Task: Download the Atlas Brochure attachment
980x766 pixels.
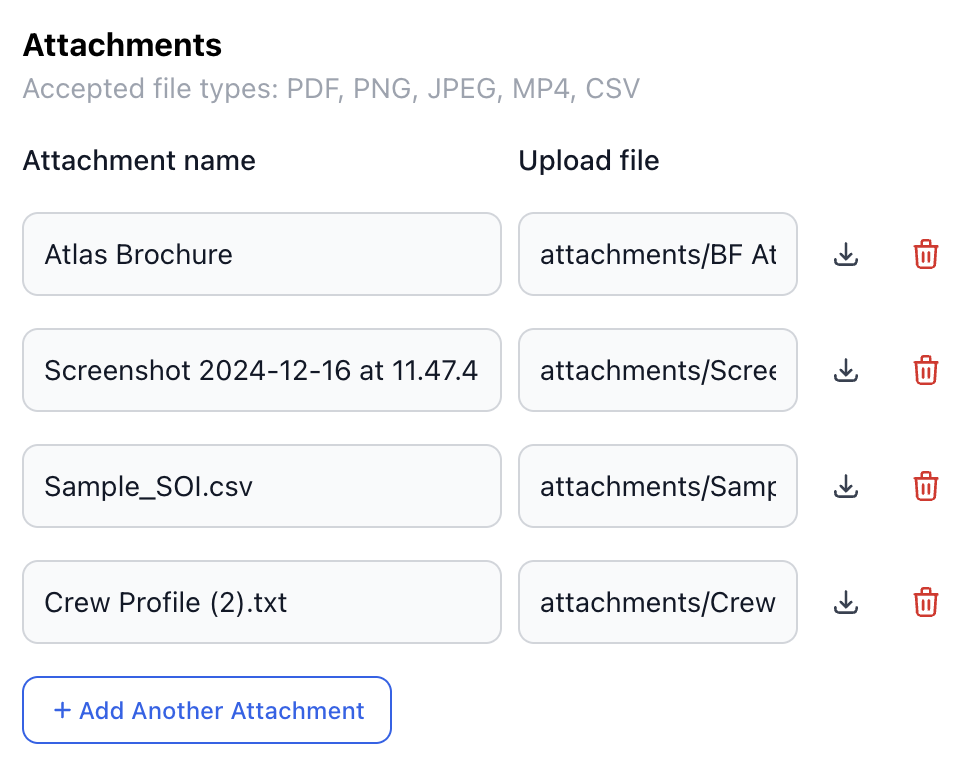Action: click(x=846, y=255)
